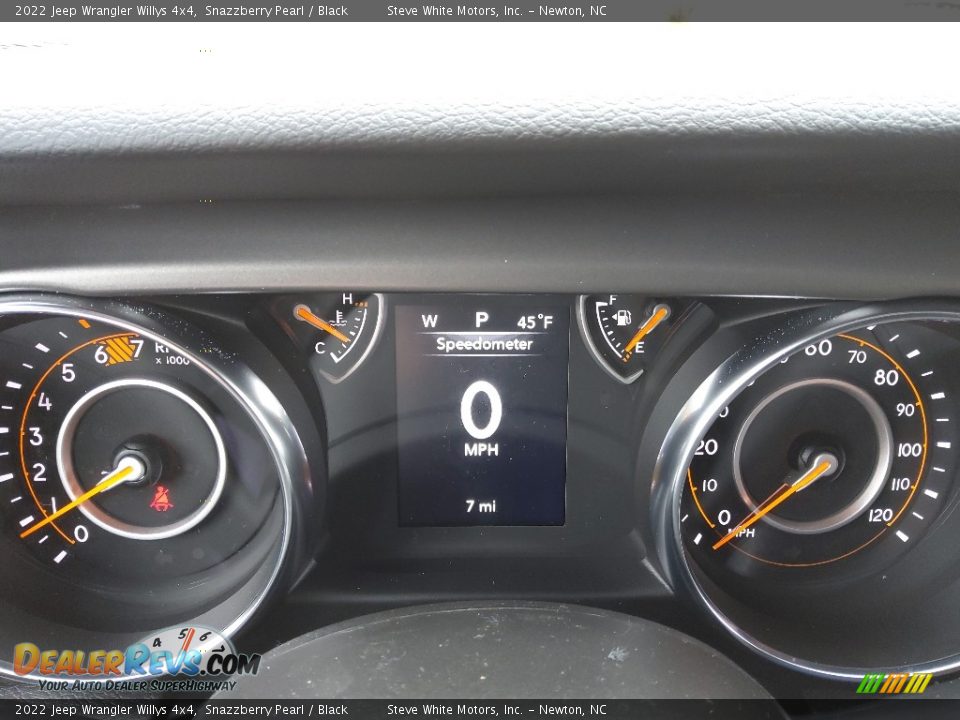Click 'Your Auto Dealer SuperHighway' tagline
This screenshot has height=720, width=960.
click(137, 685)
